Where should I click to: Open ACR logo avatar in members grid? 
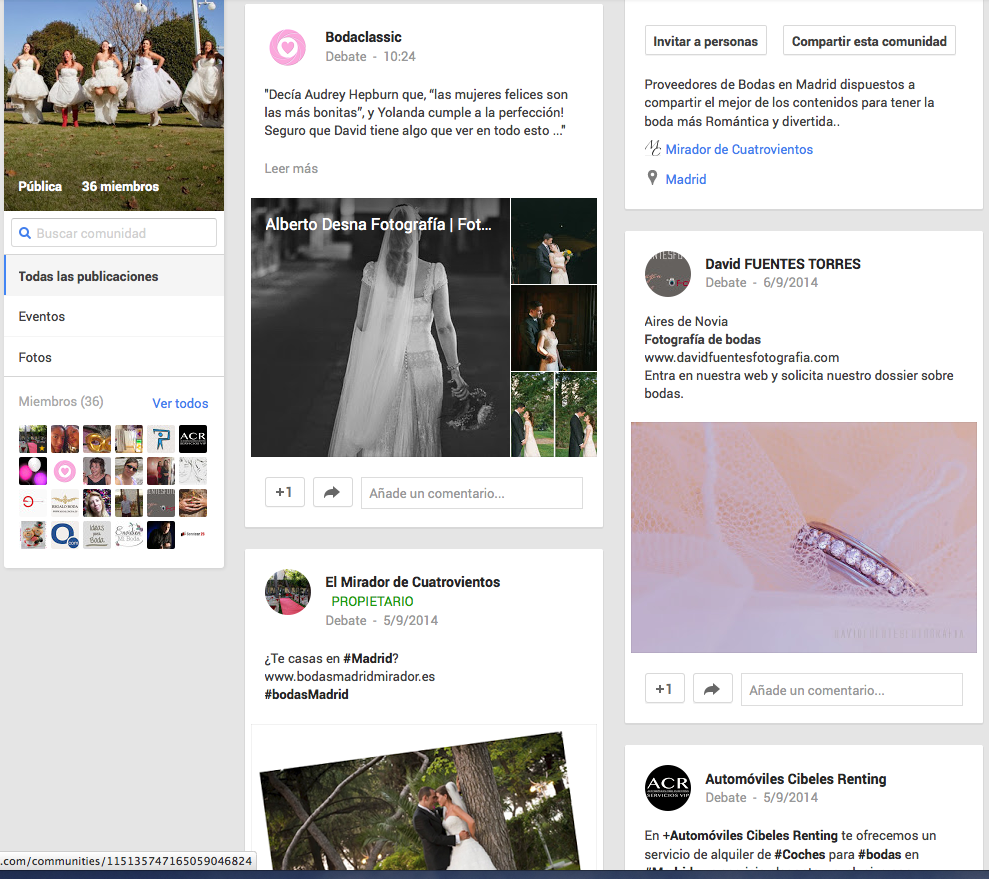pos(192,439)
